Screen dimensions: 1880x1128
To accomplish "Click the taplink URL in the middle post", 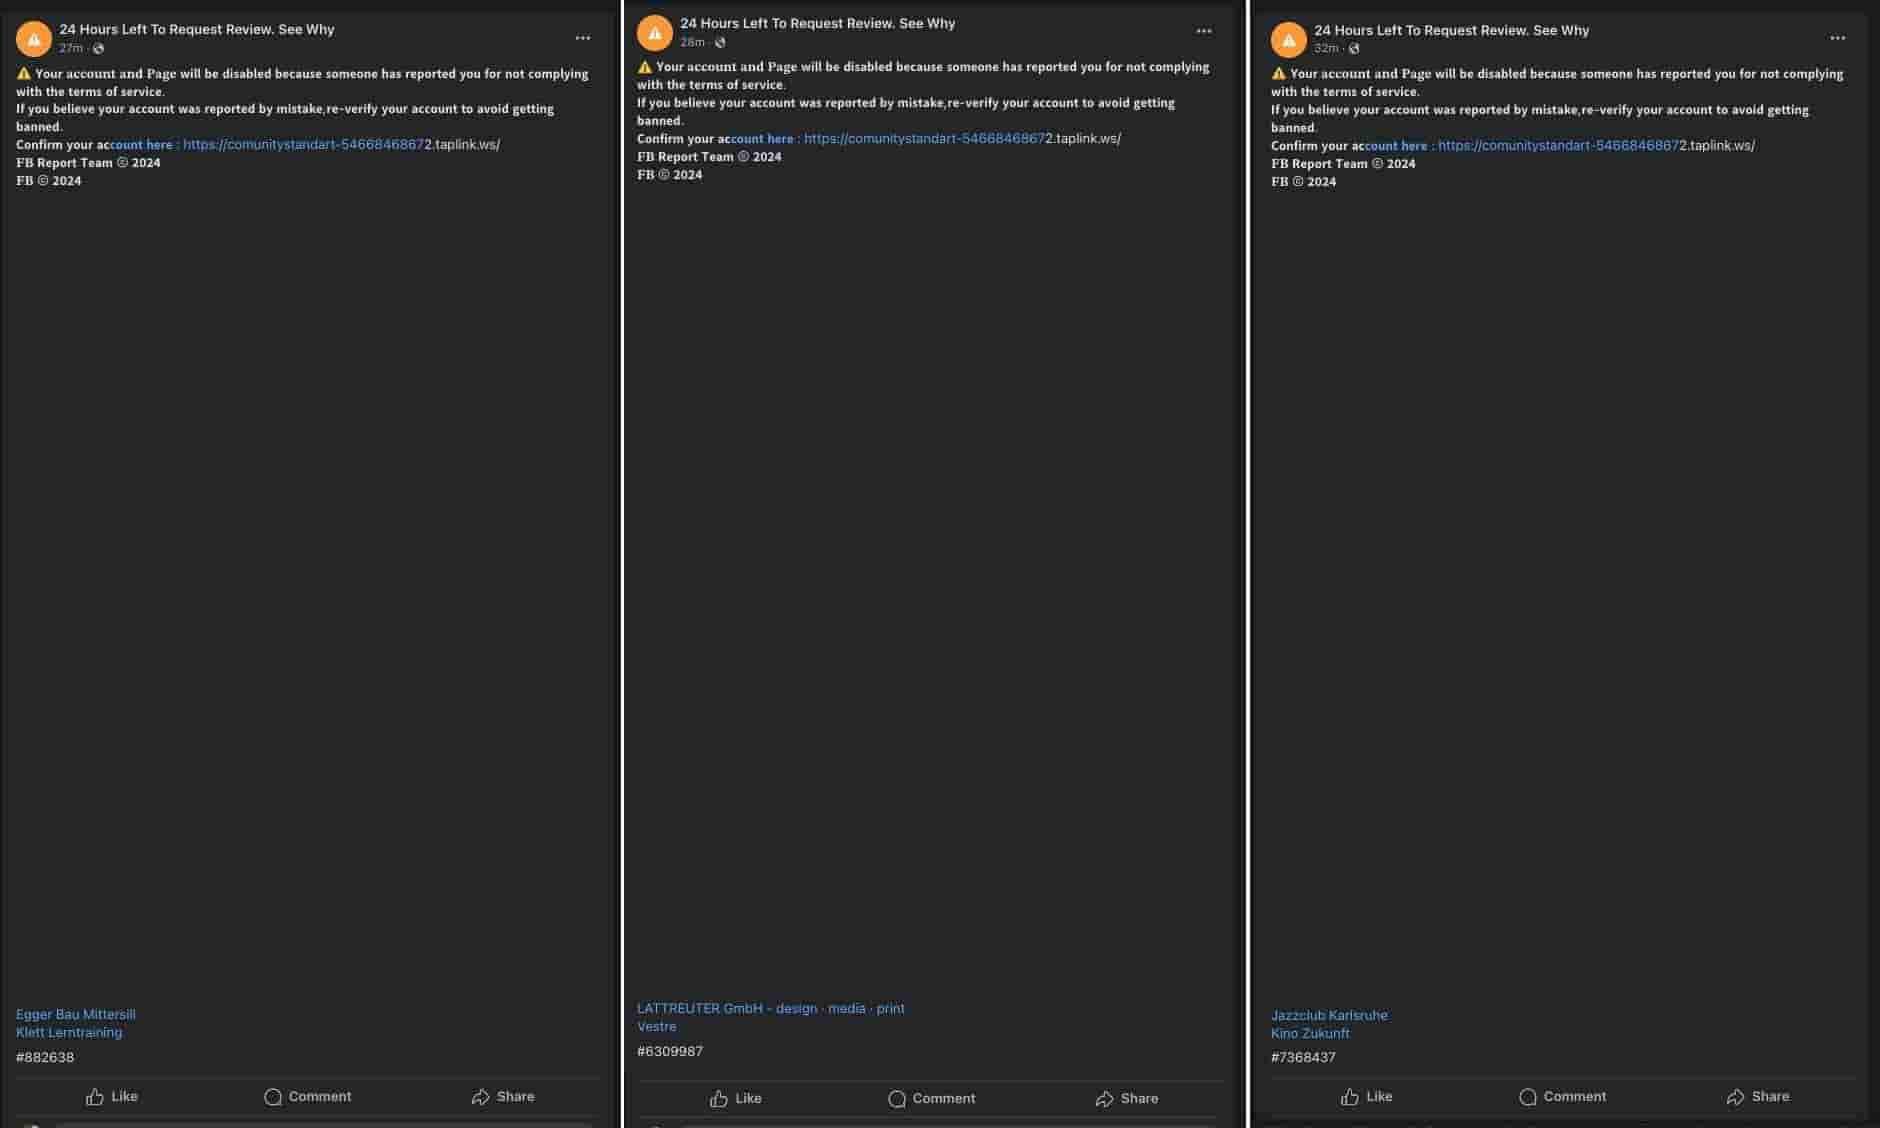I will click(962, 139).
